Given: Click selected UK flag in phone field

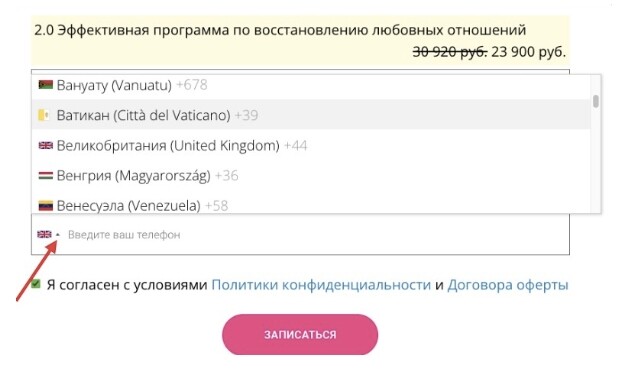Looking at the screenshot, I should 45,235.
